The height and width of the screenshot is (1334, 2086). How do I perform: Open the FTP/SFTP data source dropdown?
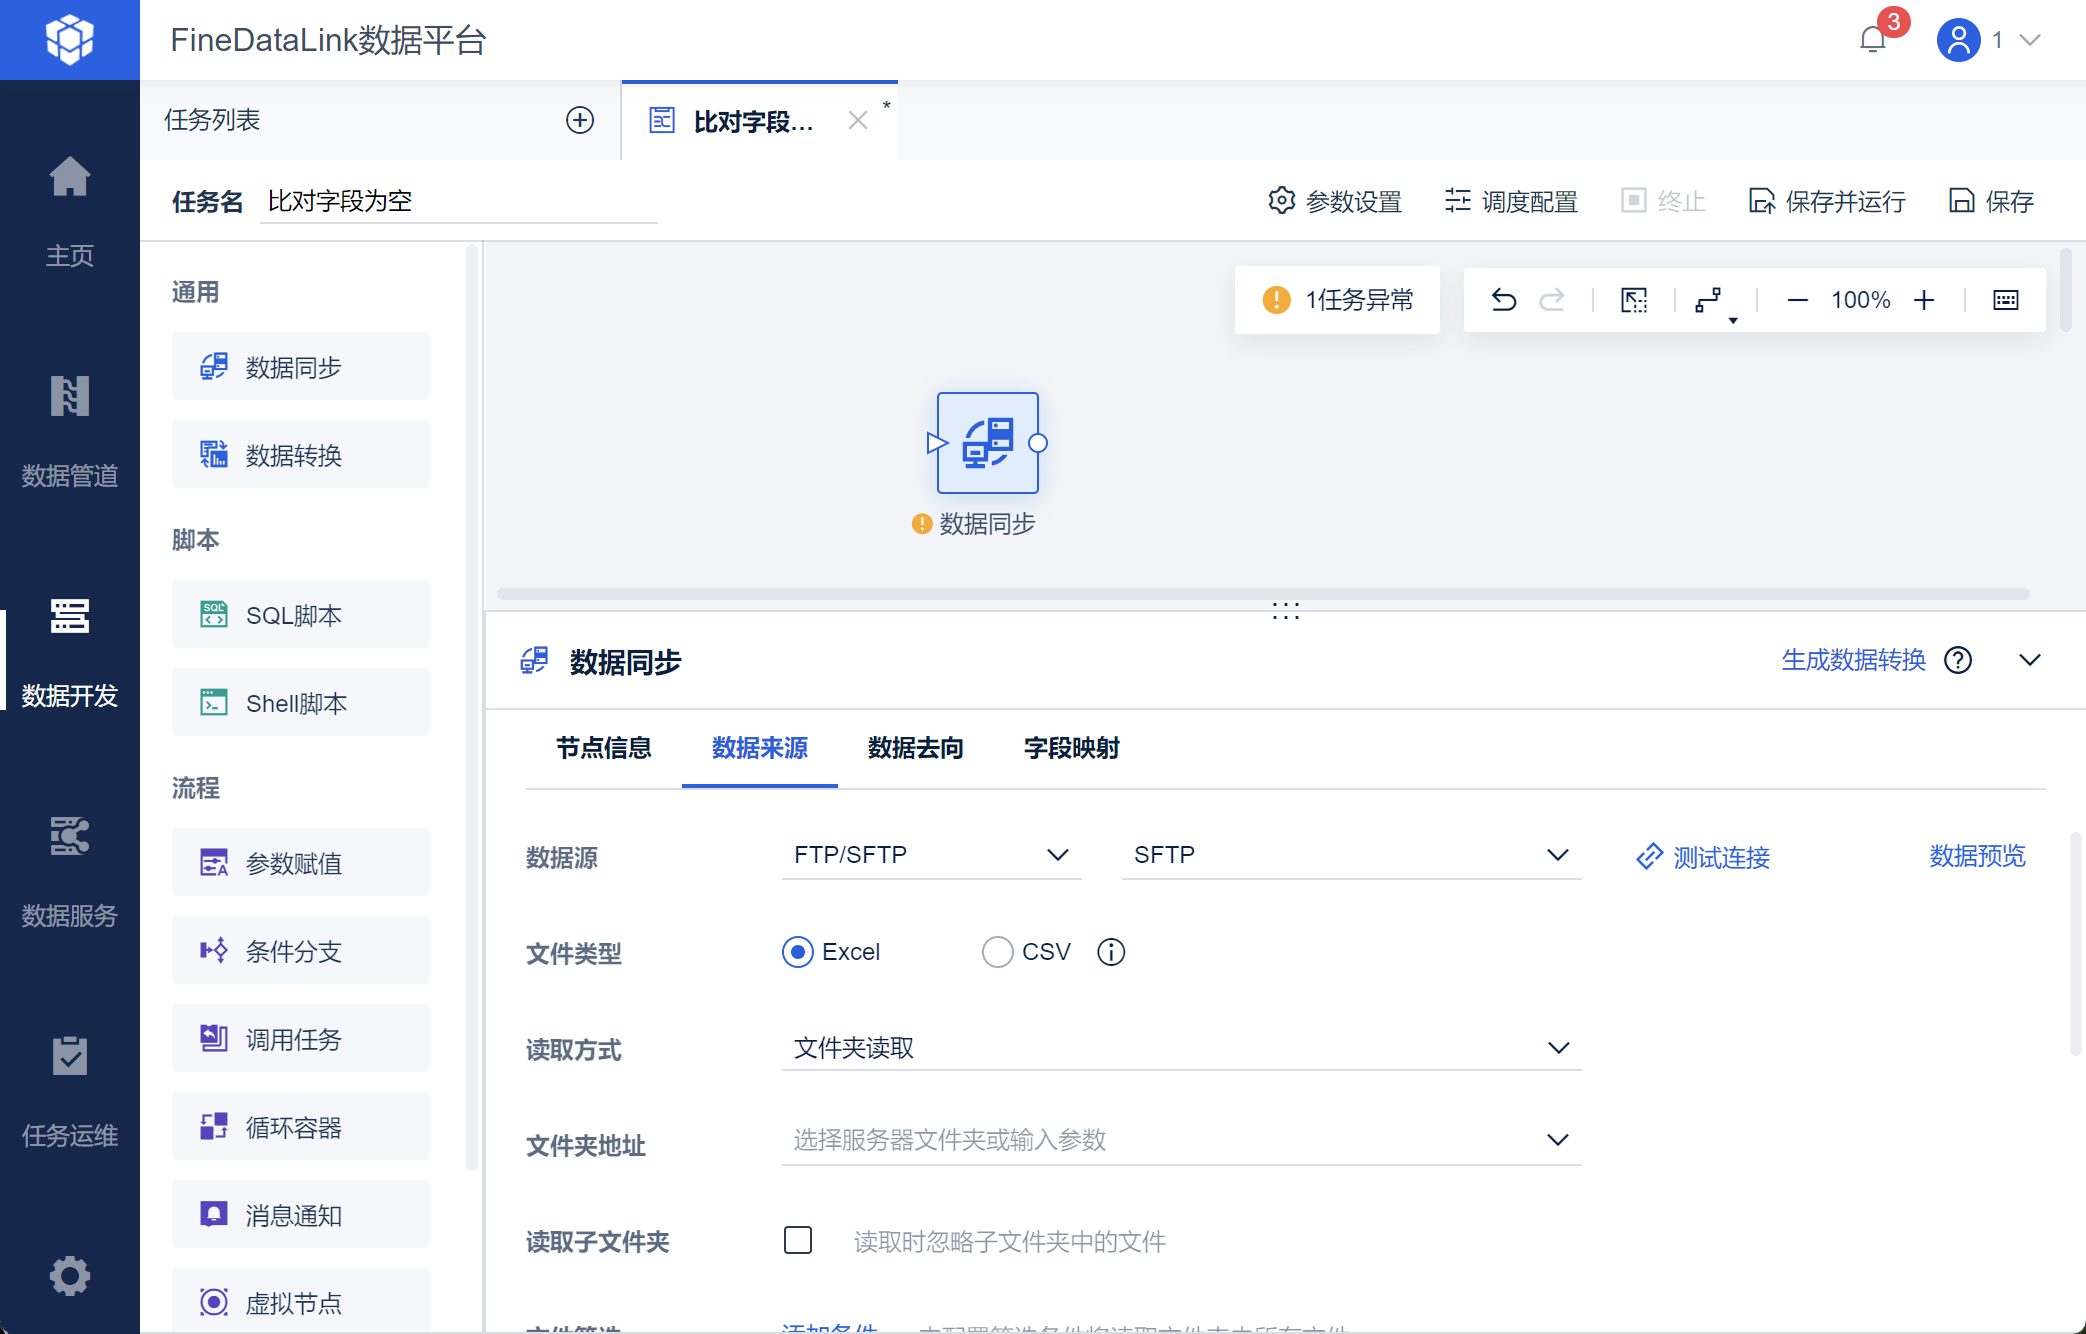click(930, 855)
